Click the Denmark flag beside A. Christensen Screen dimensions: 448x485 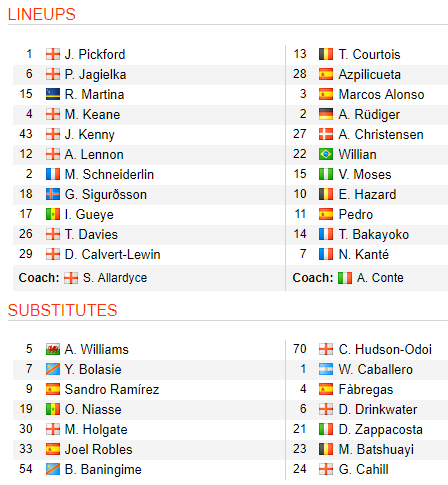pyautogui.click(x=326, y=134)
